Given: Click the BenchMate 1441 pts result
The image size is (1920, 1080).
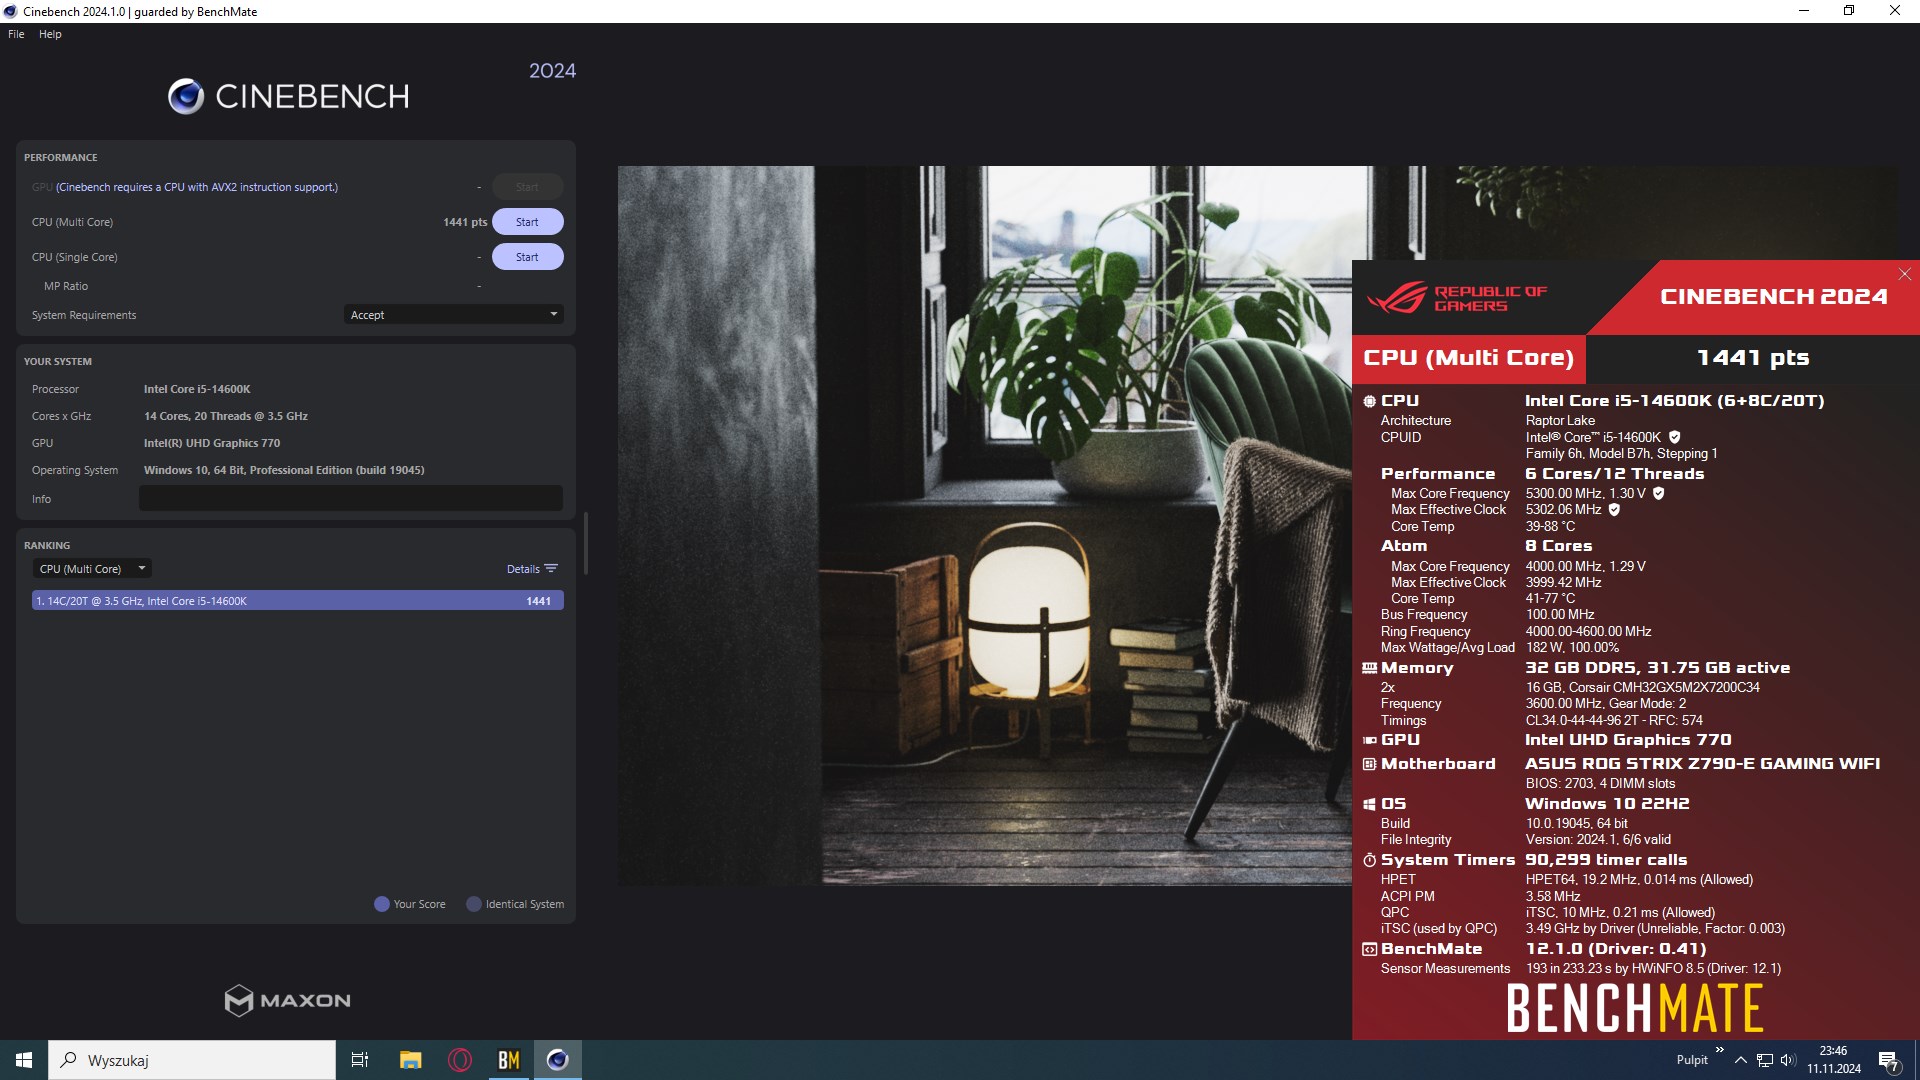Looking at the screenshot, I should pos(1753,358).
